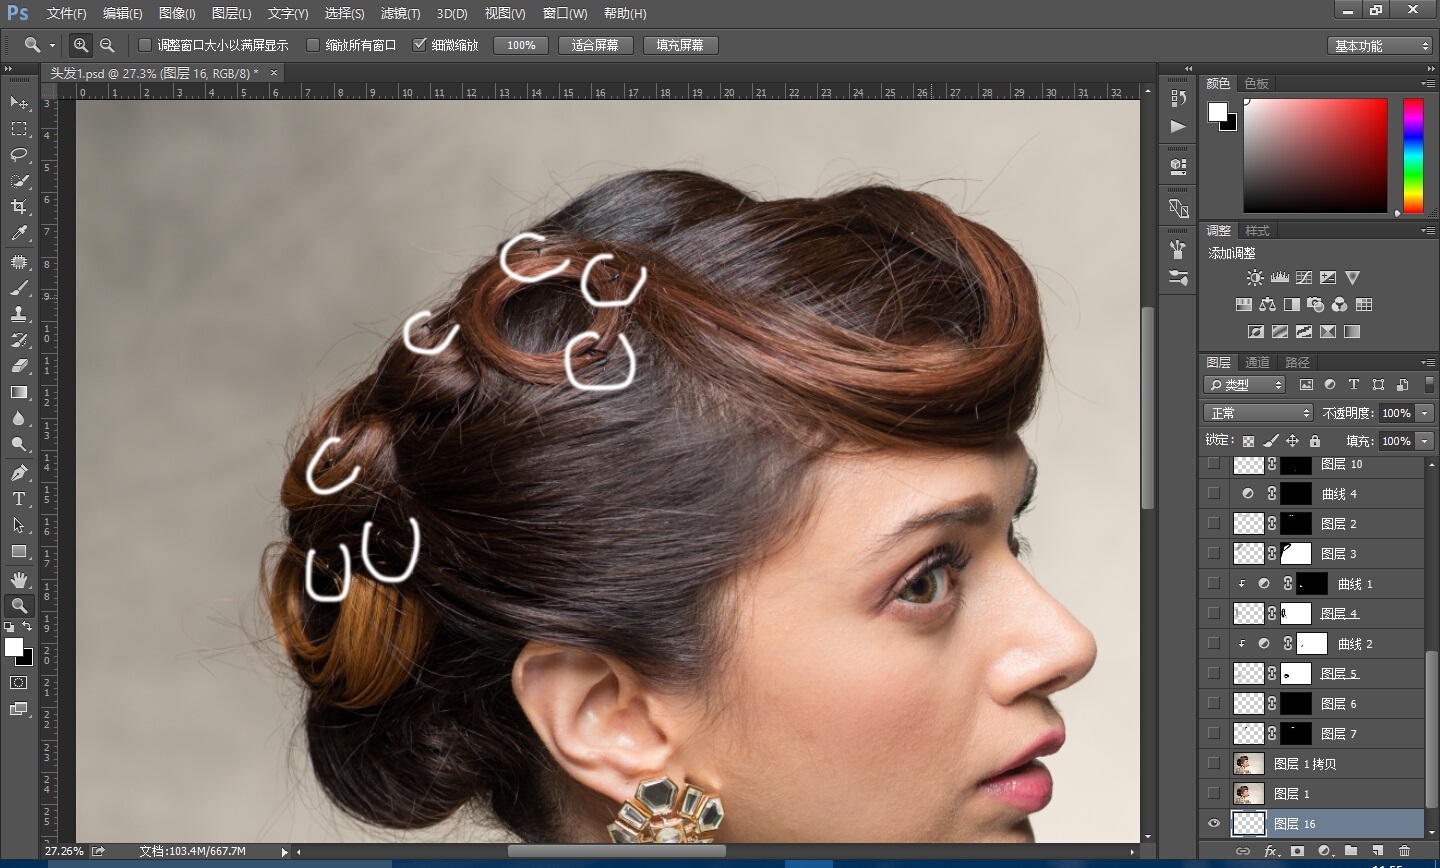The width and height of the screenshot is (1440, 868).
Task: Click the 100% zoom button
Action: 521,45
